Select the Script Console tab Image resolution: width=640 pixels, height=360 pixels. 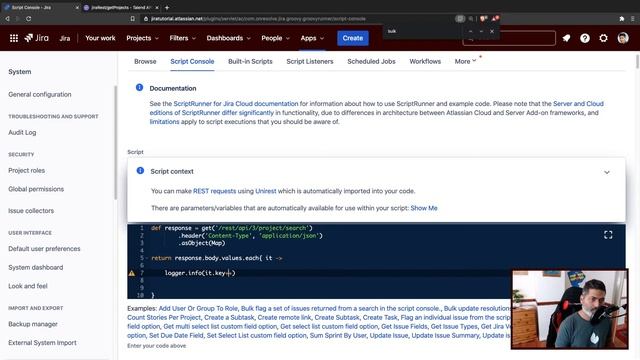tap(192, 61)
